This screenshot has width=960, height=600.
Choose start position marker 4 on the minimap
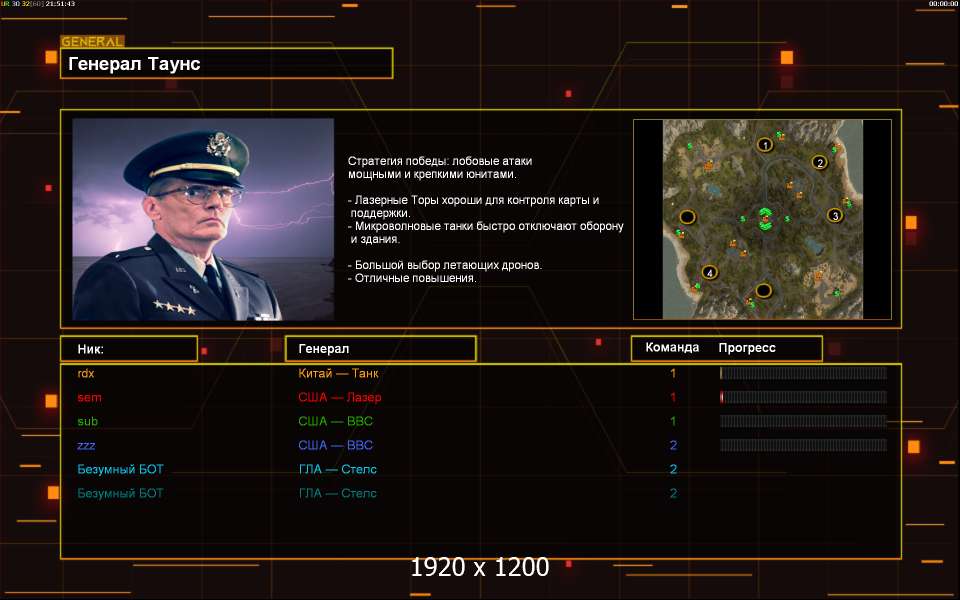click(x=710, y=272)
